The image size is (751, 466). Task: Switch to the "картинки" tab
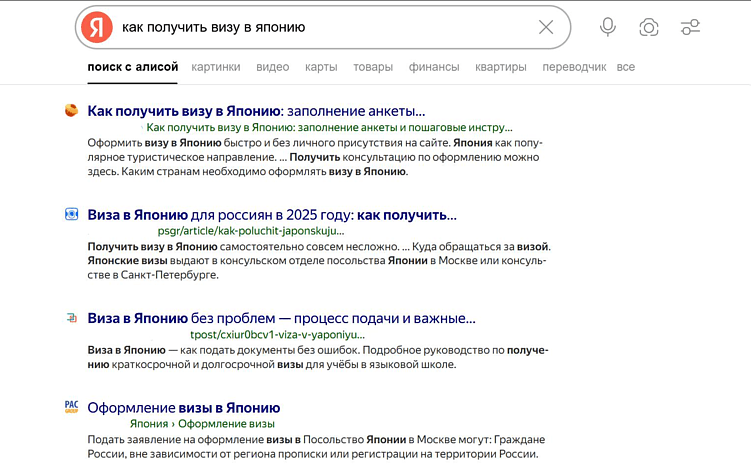pos(216,67)
